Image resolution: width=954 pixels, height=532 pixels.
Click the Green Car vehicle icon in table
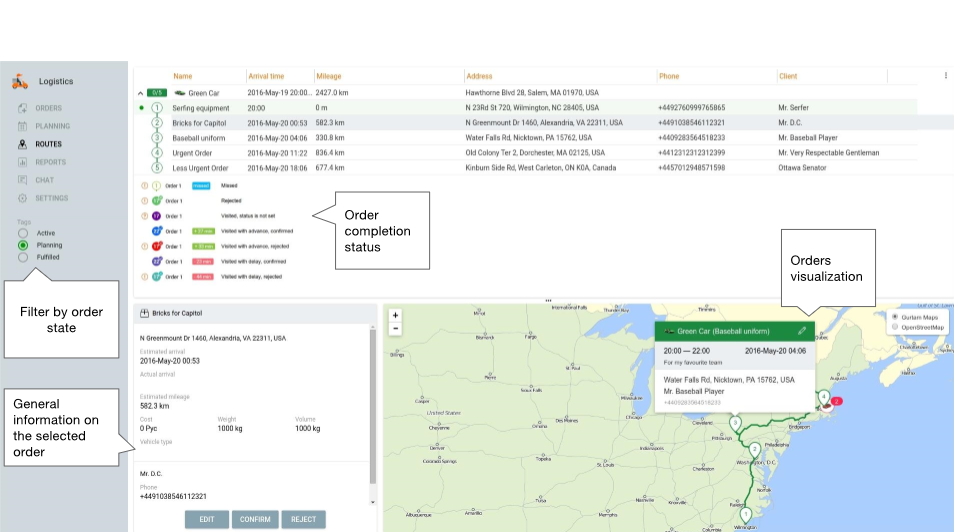(179, 93)
